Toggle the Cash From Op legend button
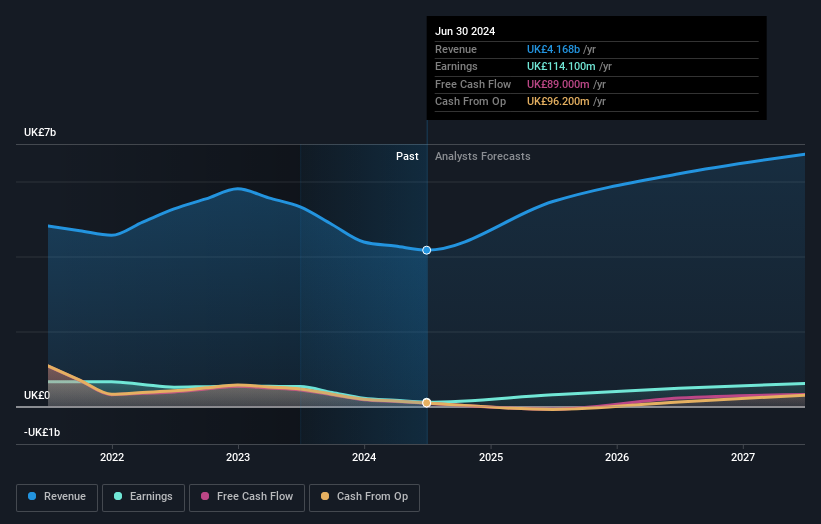Screen dimensions: 821x524 pyautogui.click(x=364, y=497)
